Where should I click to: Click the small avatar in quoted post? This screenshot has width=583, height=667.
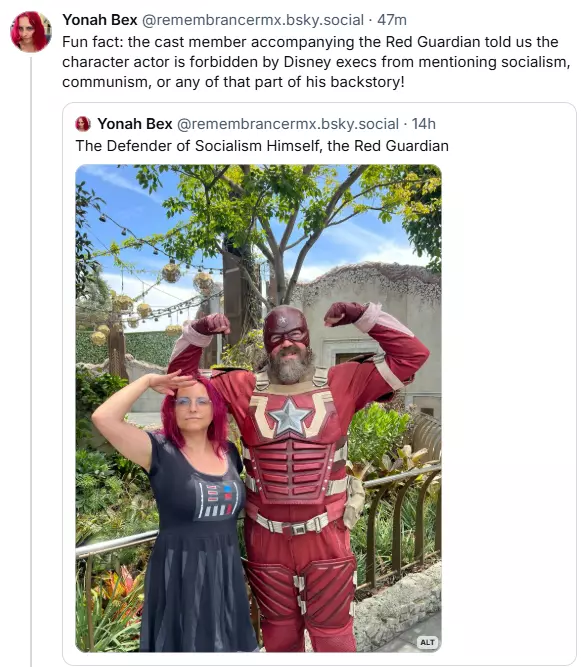[x=83, y=124]
